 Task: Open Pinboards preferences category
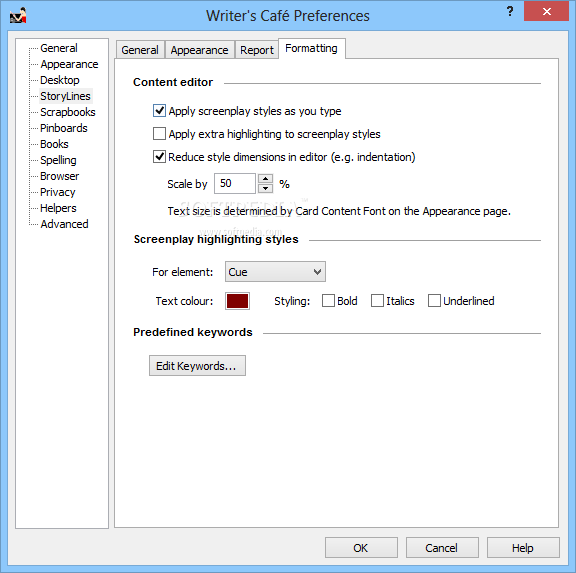tap(64, 128)
